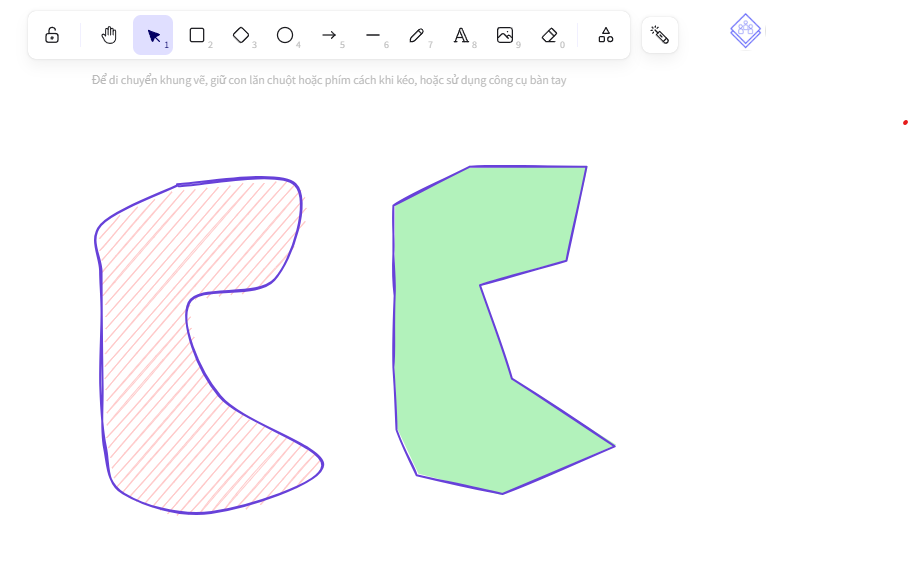Viewport: 909px width, 562px height.
Task: Pick the freehand Pencil tool
Action: (x=416, y=35)
